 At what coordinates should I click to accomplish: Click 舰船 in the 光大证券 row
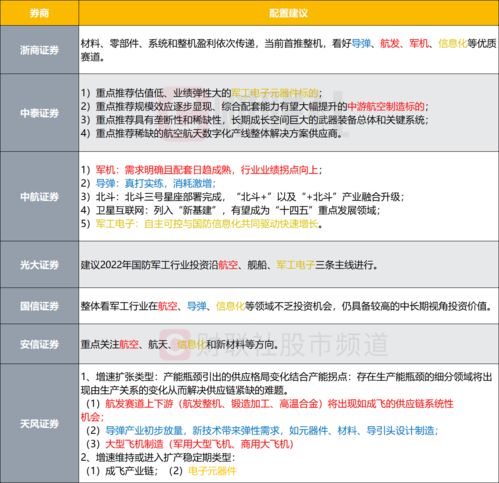257,265
